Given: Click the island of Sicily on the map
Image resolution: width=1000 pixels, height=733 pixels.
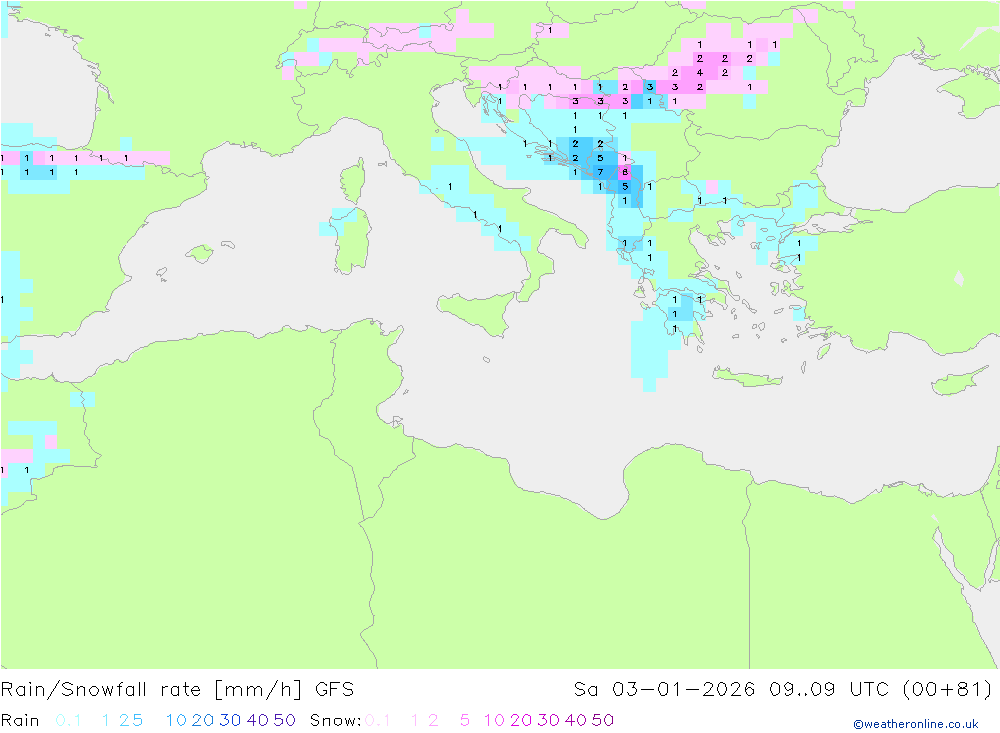Looking at the screenshot, I should 480,313.
